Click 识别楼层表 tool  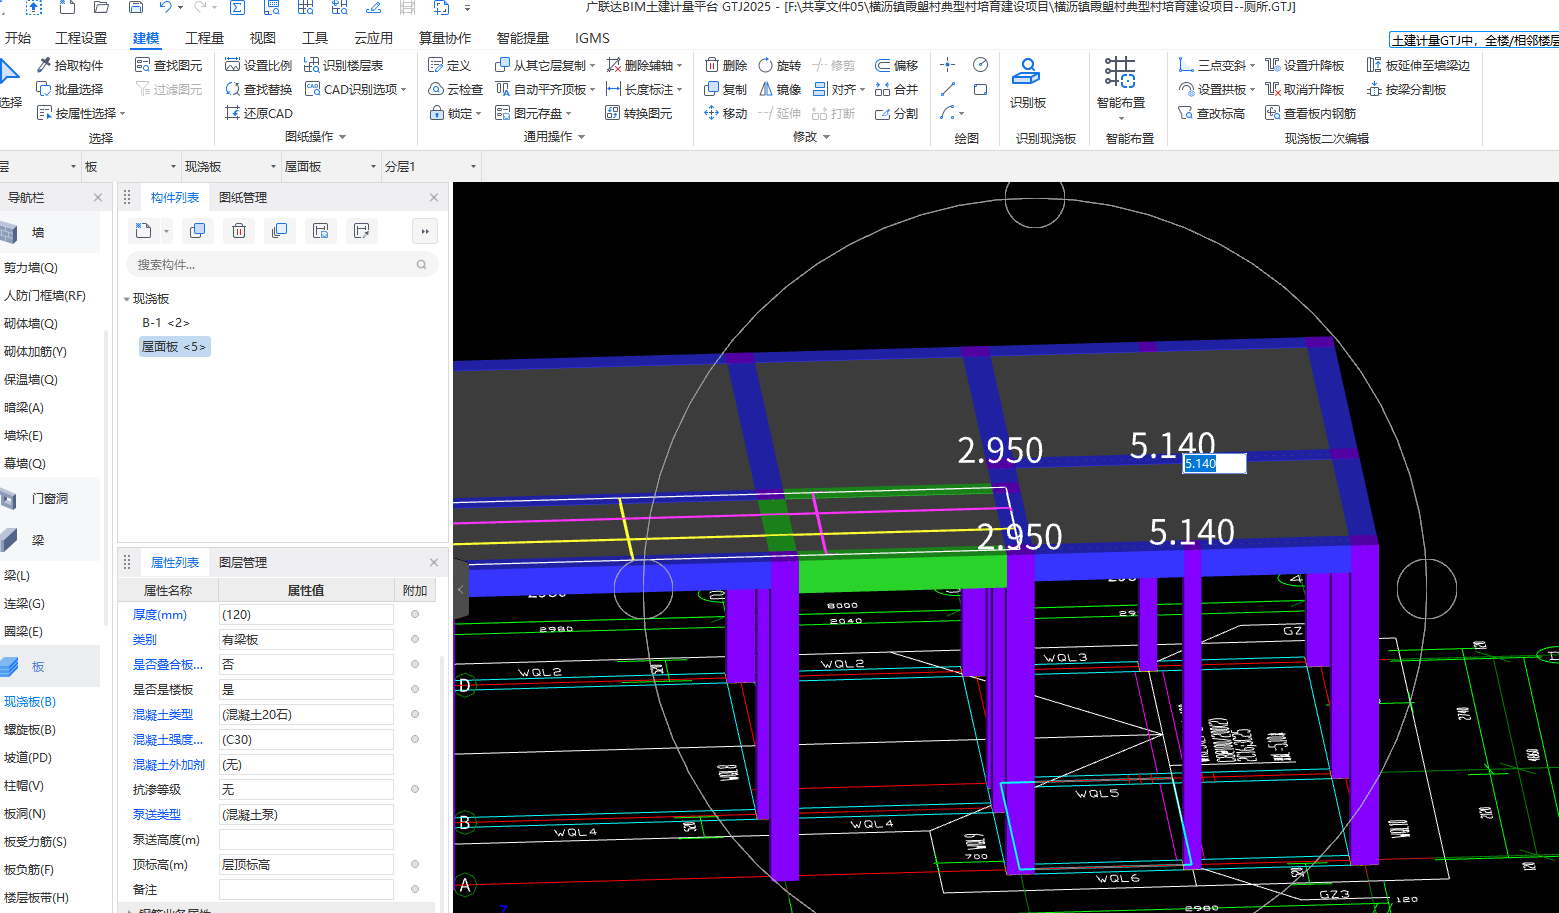pyautogui.click(x=344, y=65)
